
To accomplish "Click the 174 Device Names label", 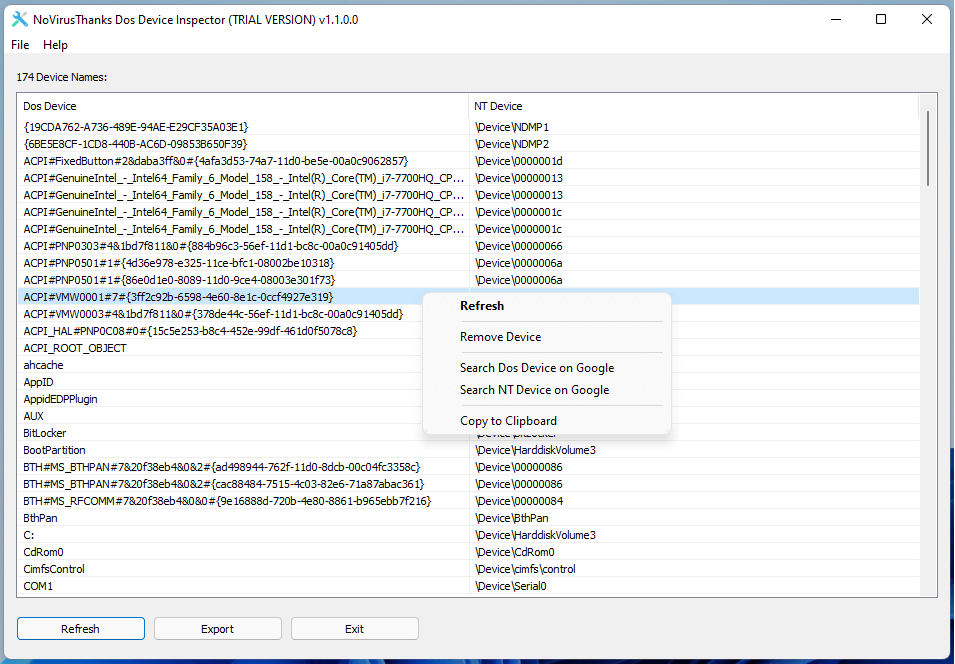I will click(x=62, y=77).
